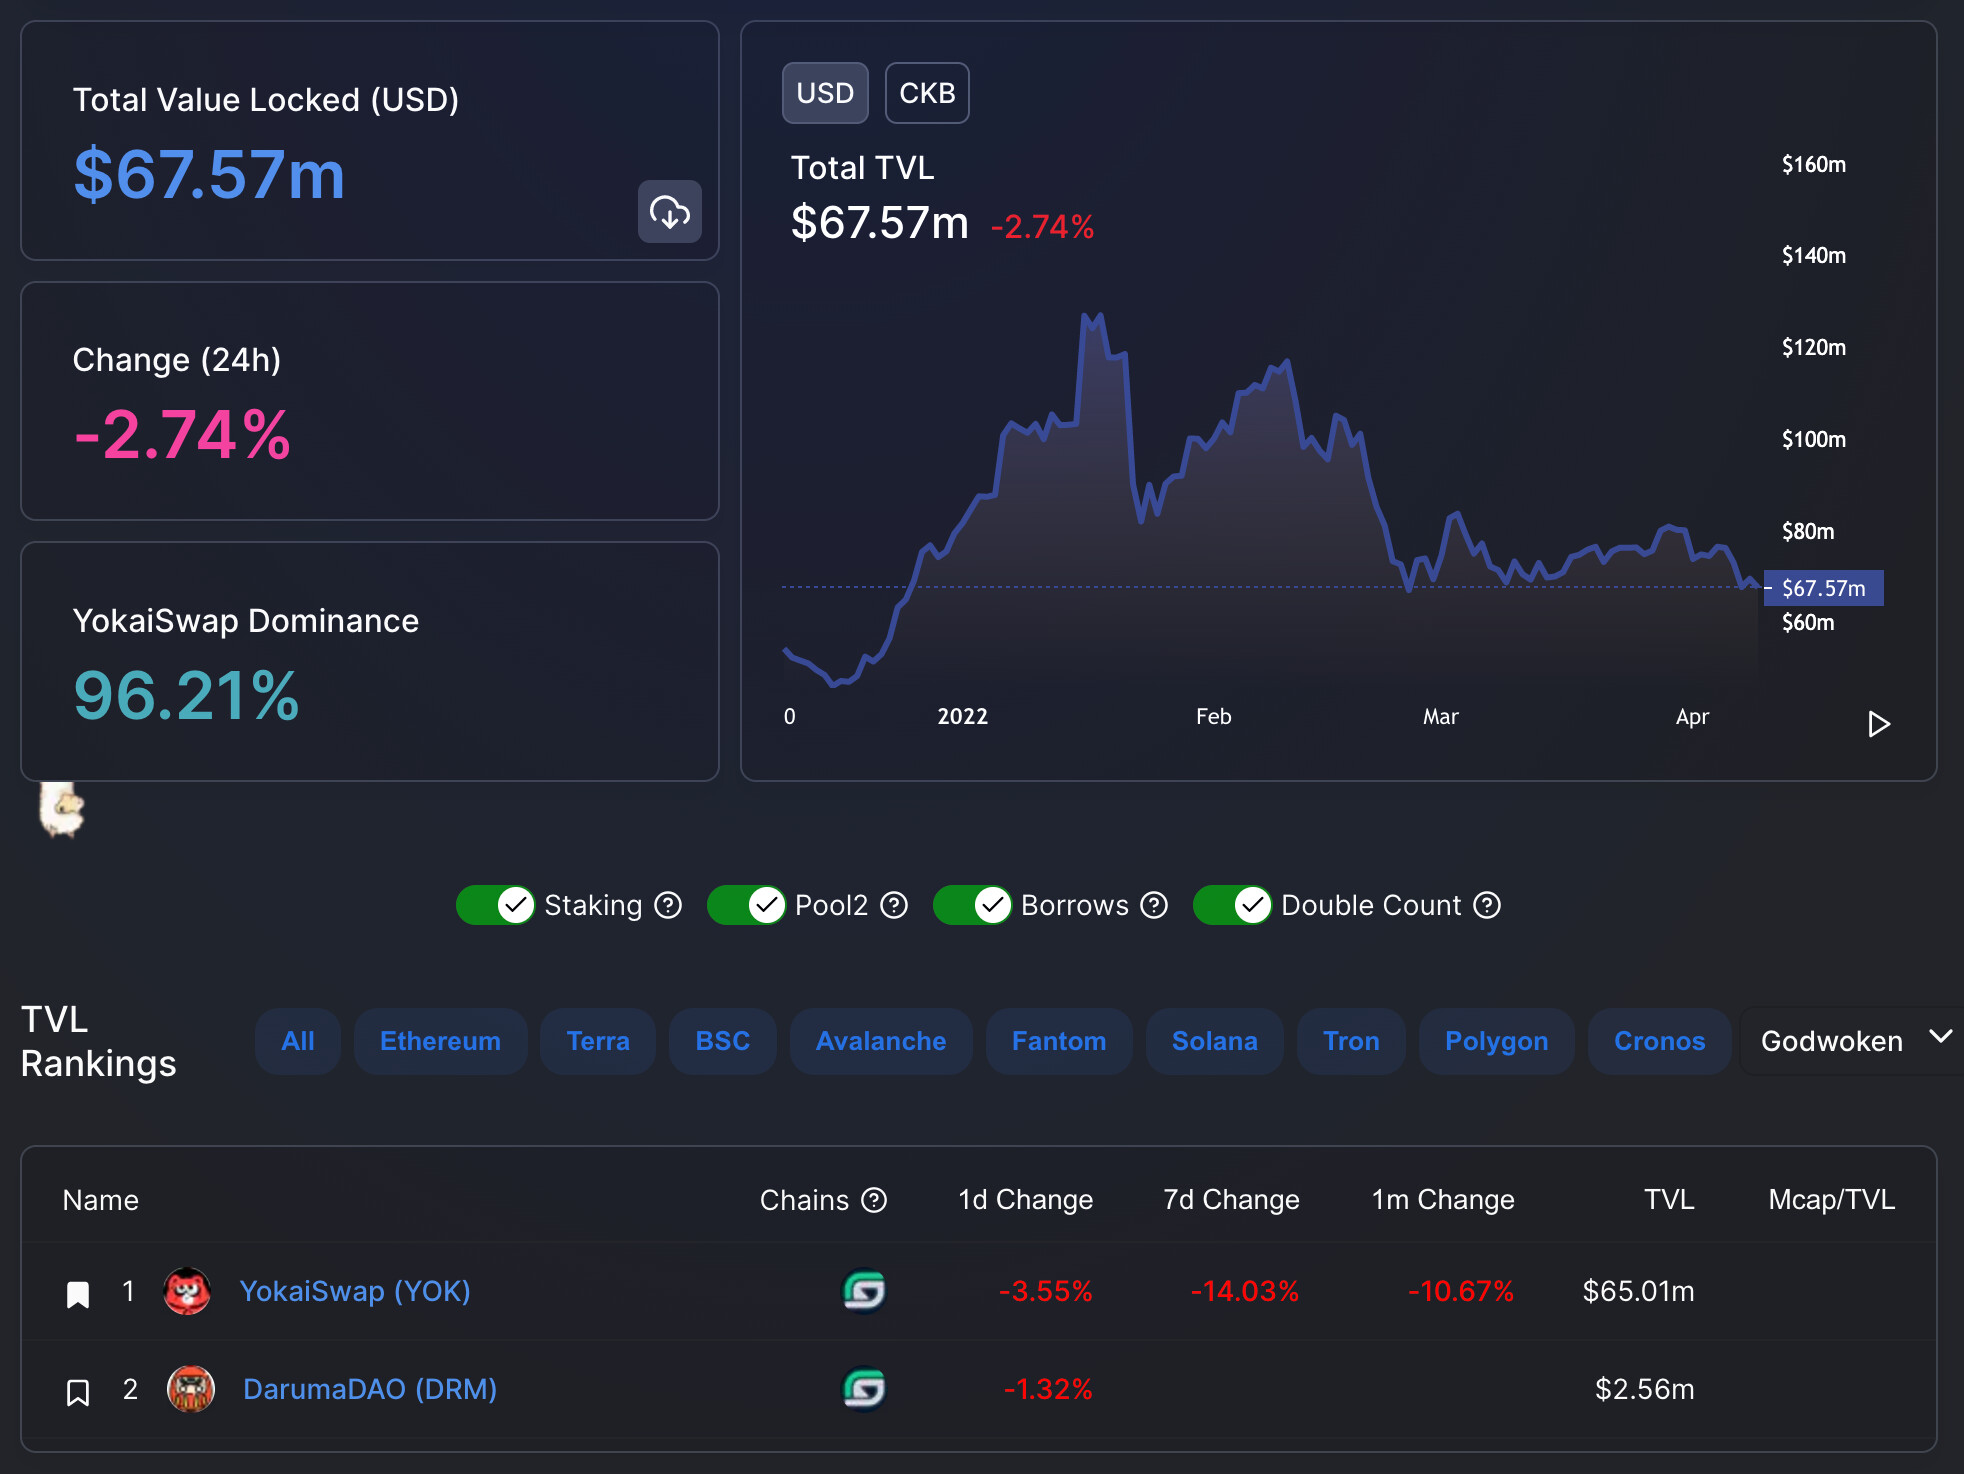Click the Chains column help icon
The height and width of the screenshot is (1474, 1964).
coord(874,1200)
